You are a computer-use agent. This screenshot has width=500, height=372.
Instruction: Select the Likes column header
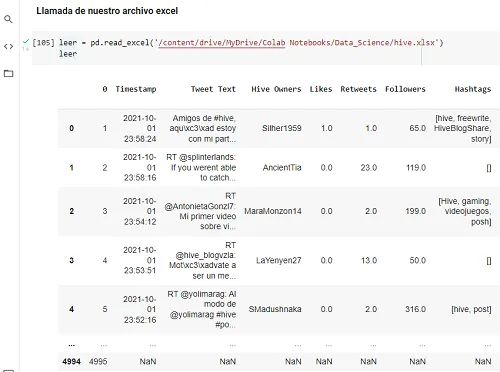(x=321, y=89)
